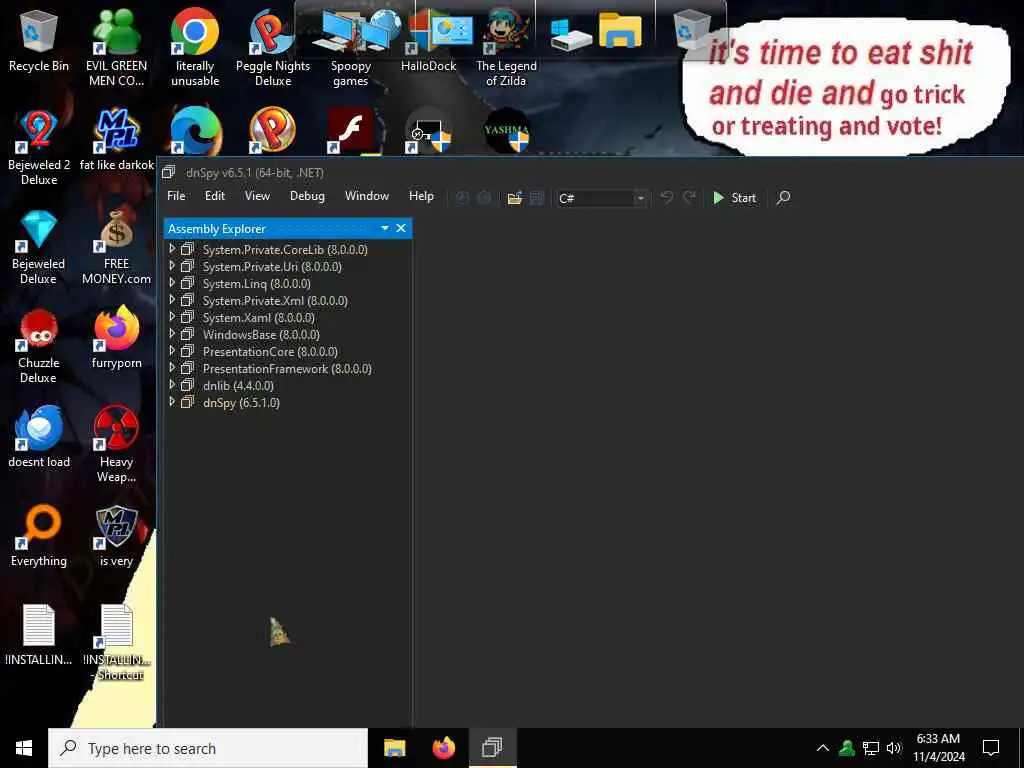The width and height of the screenshot is (1024, 768).
Task: Click the Navigate Backward toolbar icon
Action: tap(462, 198)
